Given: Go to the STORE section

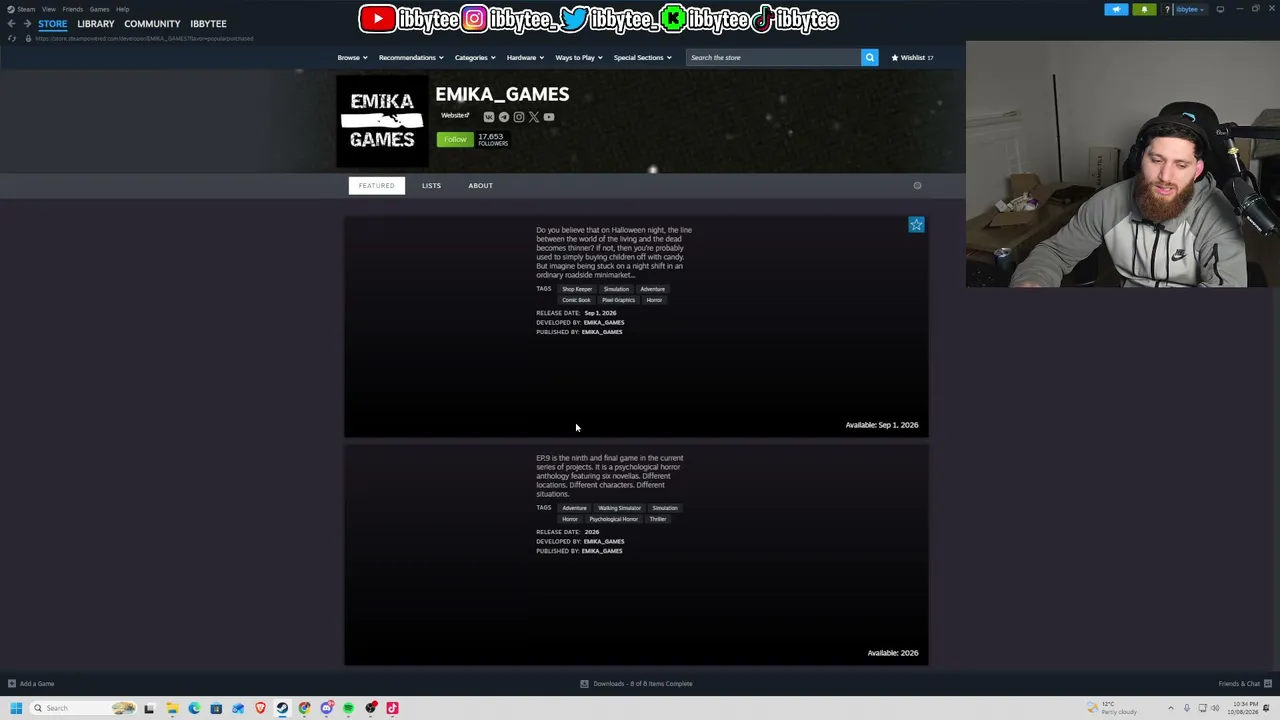Looking at the screenshot, I should pyautogui.click(x=52, y=24).
